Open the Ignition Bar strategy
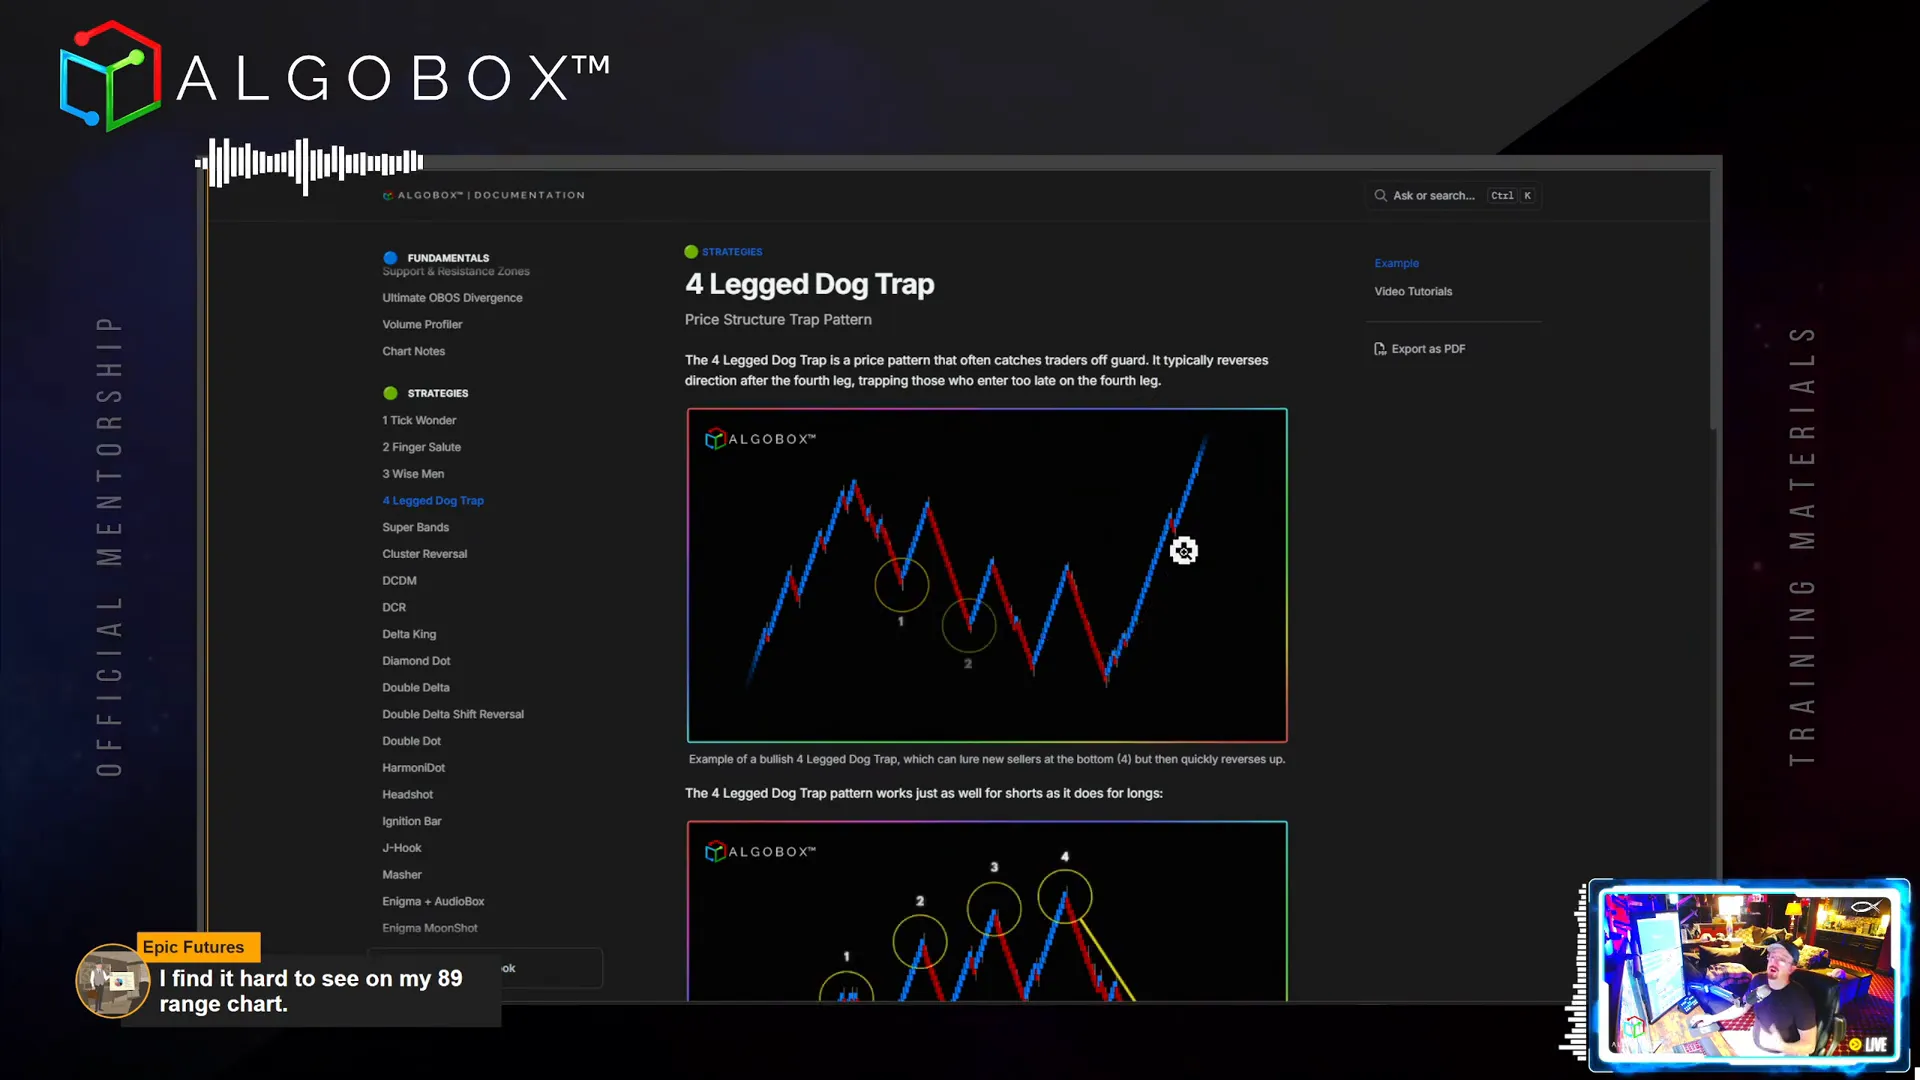 point(411,821)
